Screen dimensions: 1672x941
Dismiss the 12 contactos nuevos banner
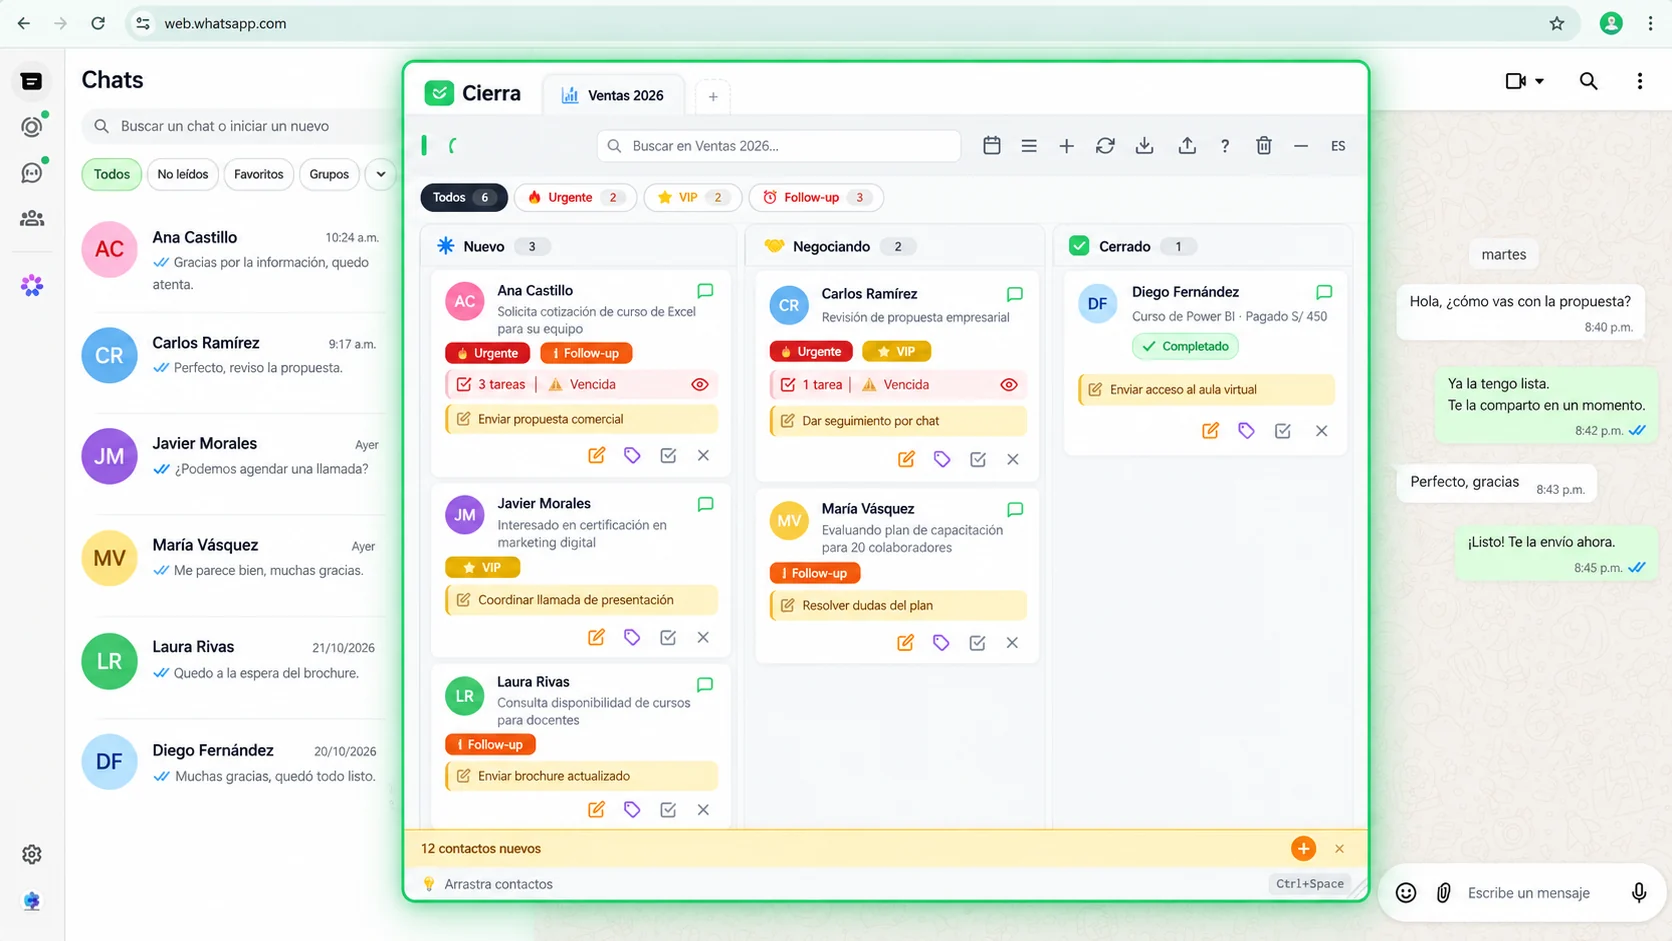point(1339,849)
